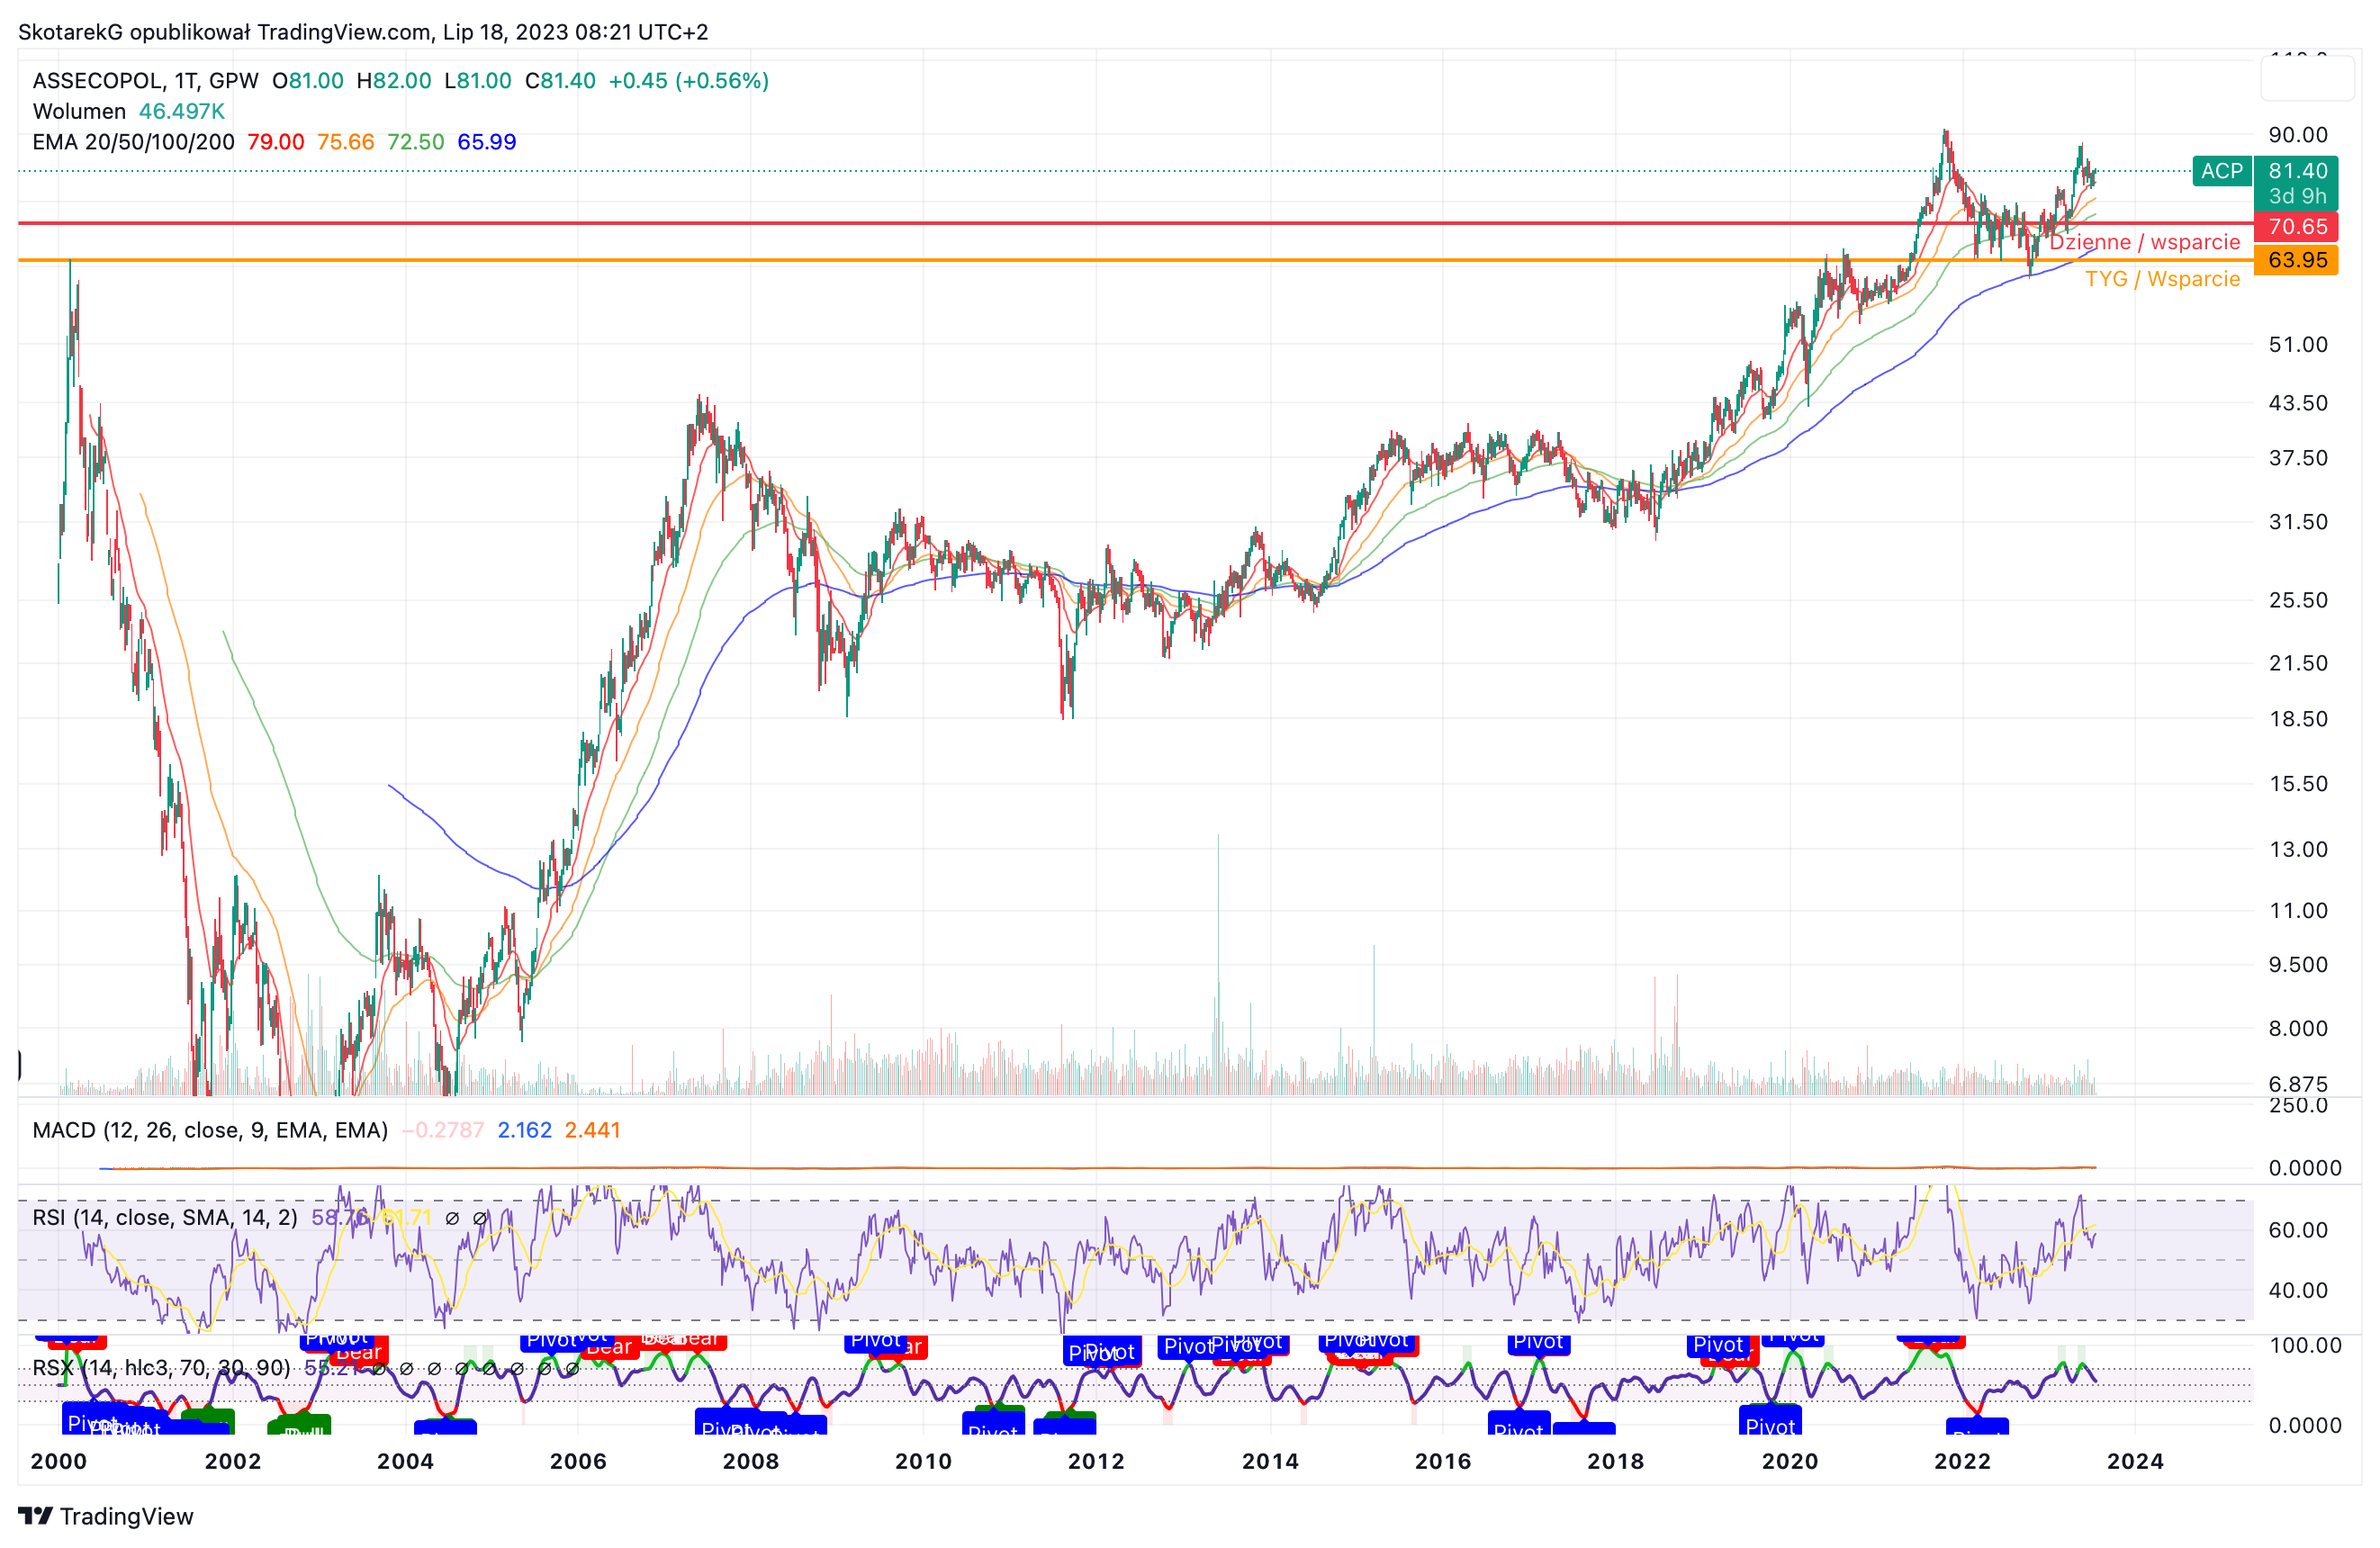This screenshot has height=1548, width=2380.
Task: Click the RSI axis label 60.00
Action: point(2298,1230)
